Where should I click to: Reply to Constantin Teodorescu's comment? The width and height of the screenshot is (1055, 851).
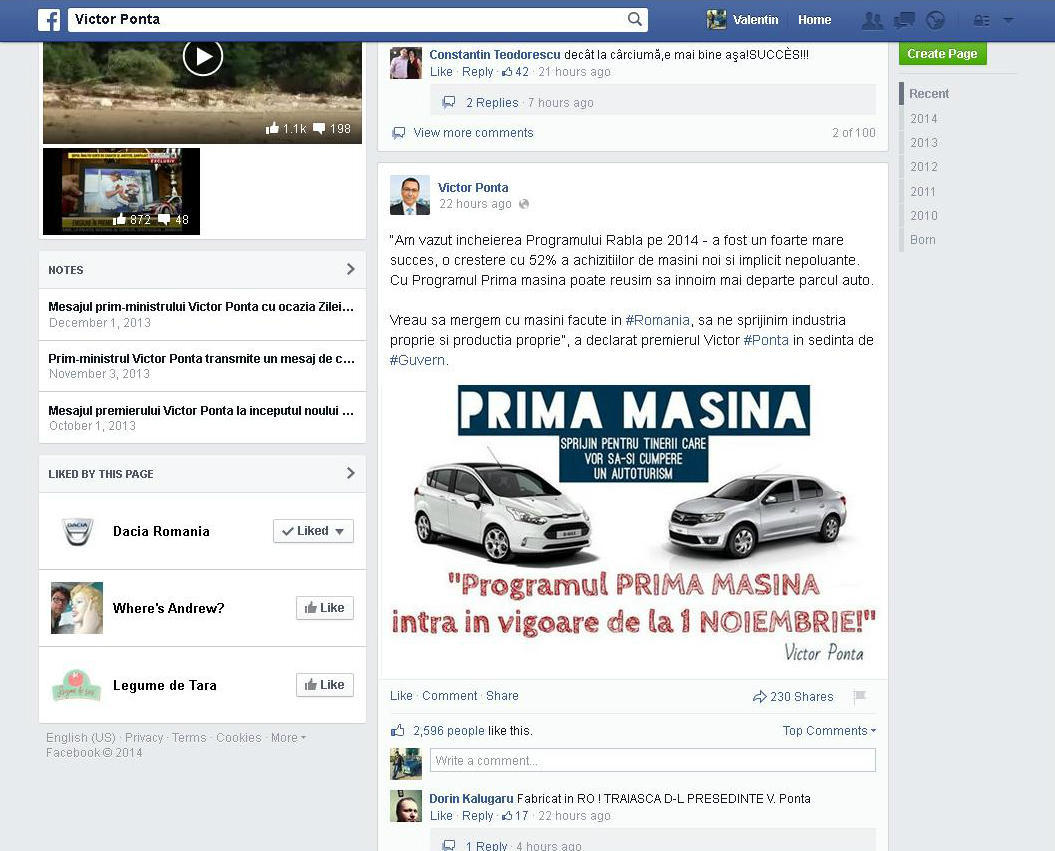477,71
